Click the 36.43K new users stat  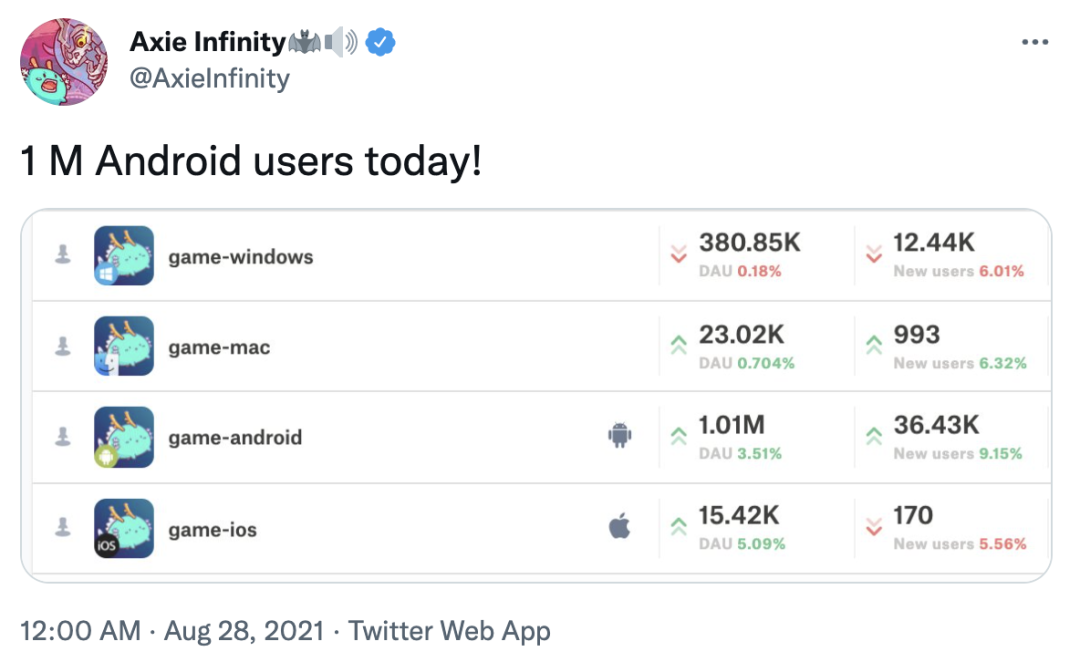tap(936, 425)
